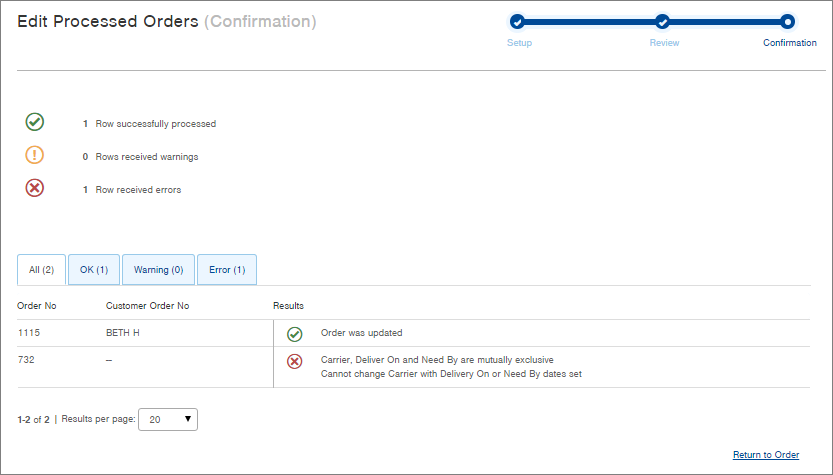Click the Review step label
This screenshot has height=475, width=833.
tap(664, 43)
